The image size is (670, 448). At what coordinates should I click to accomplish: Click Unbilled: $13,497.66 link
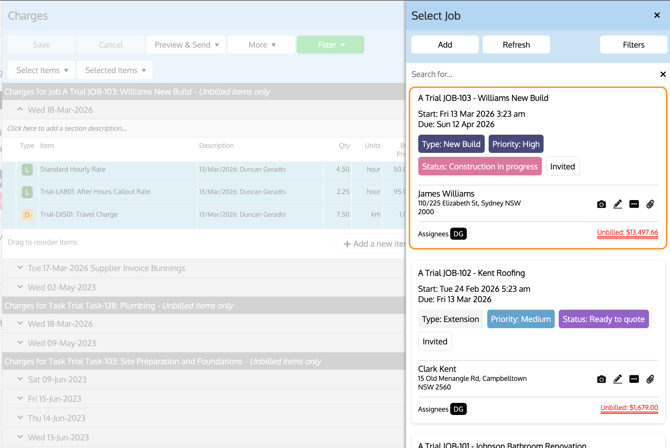click(627, 233)
